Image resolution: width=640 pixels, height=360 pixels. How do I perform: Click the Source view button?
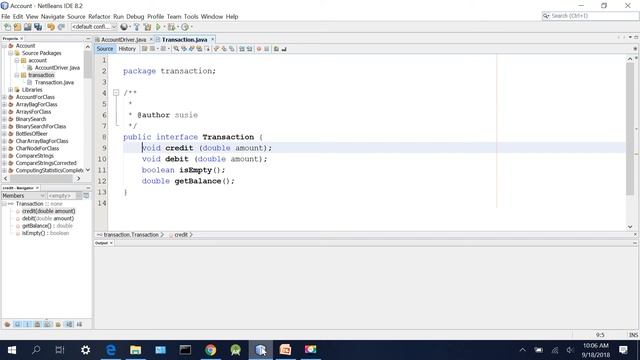105,49
